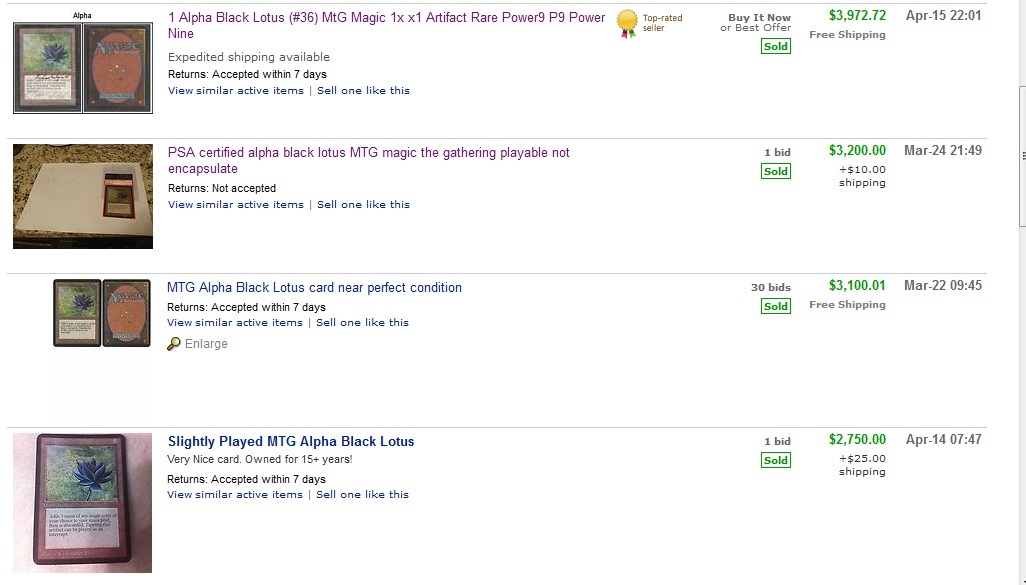View similar active items for the PSA certified listing
1026x585 pixels.
235,205
